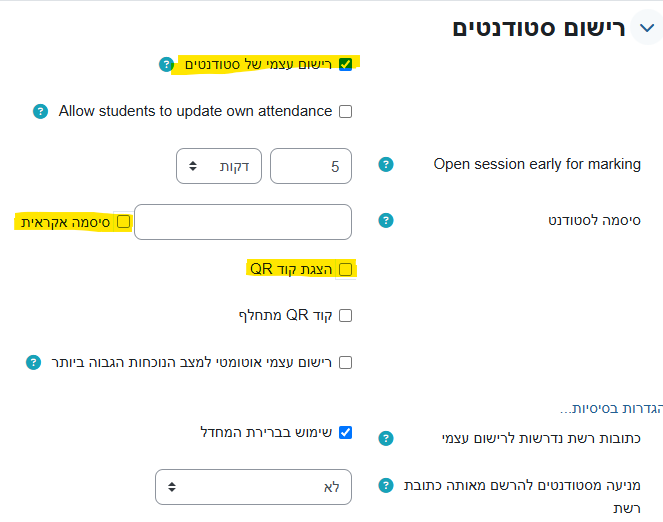663x522 pixels.
Task: Enable רישום עצמי אוטומטי למצב הנוכחות checkbox
Action: point(346,362)
